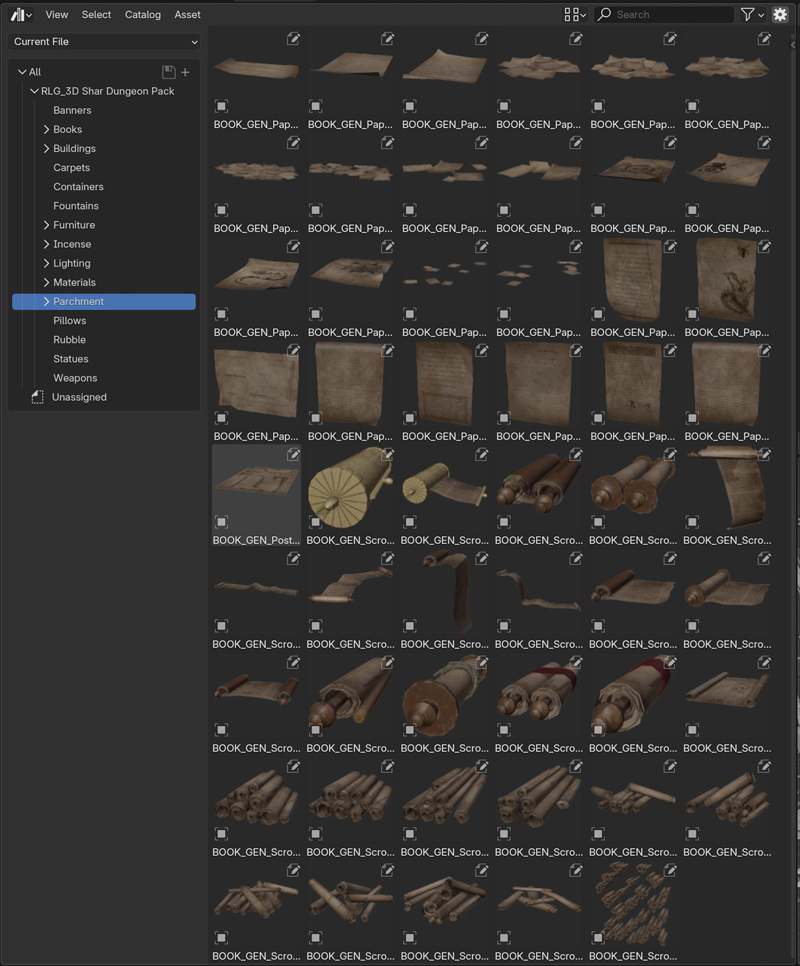Click the grid display mode icon
Image resolution: width=800 pixels, height=966 pixels.
[x=574, y=14]
